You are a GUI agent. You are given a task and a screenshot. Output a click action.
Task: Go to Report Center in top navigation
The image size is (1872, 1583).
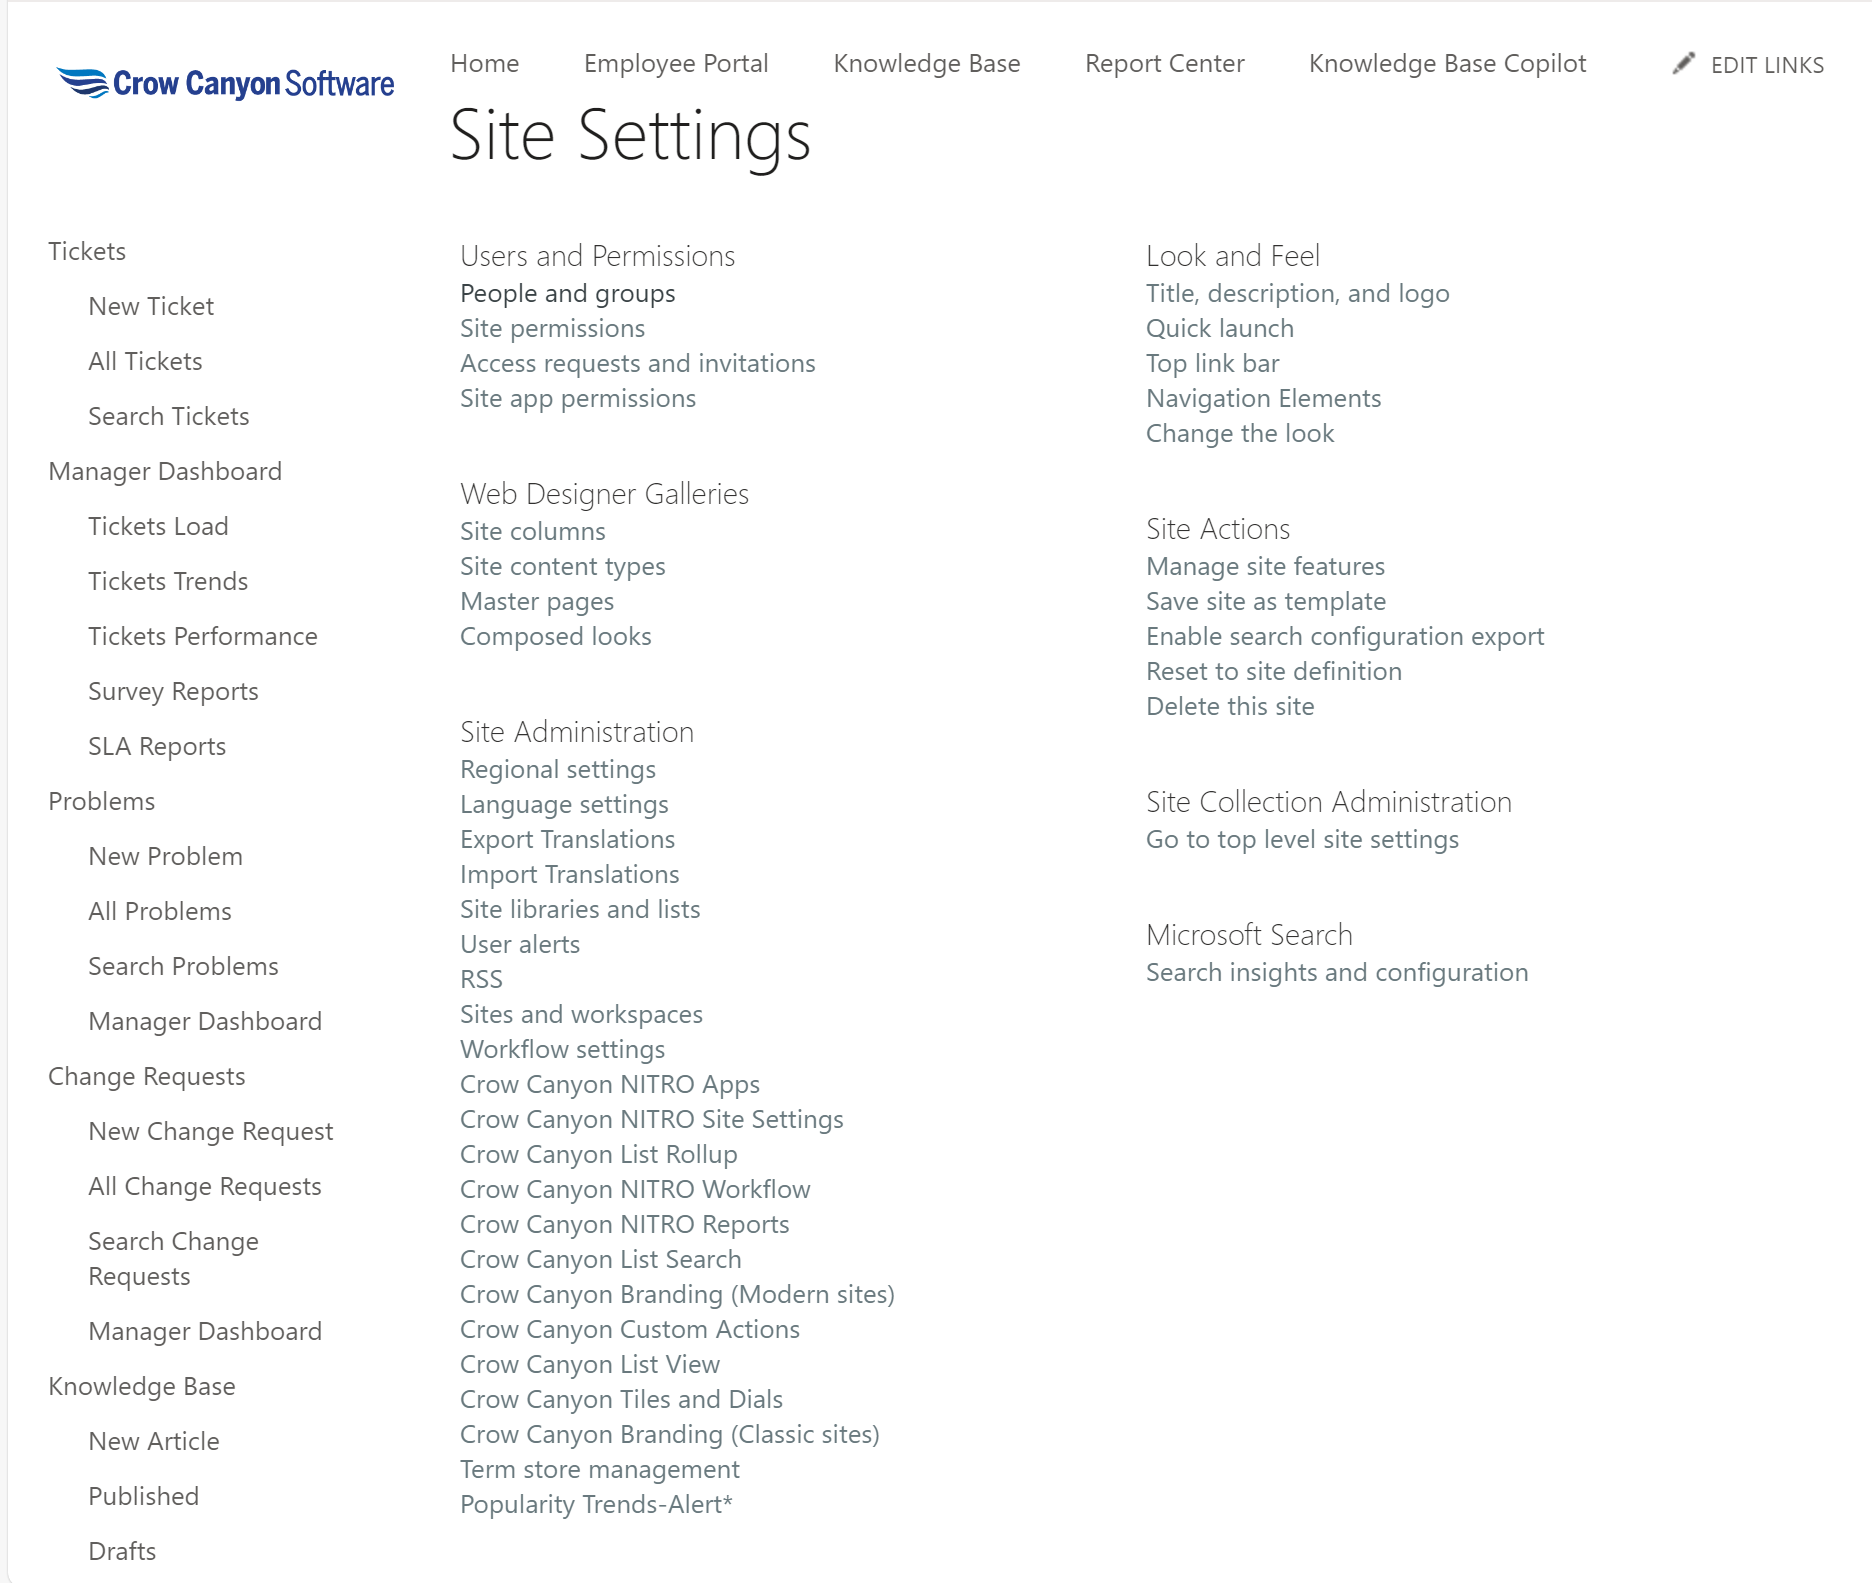pos(1164,64)
